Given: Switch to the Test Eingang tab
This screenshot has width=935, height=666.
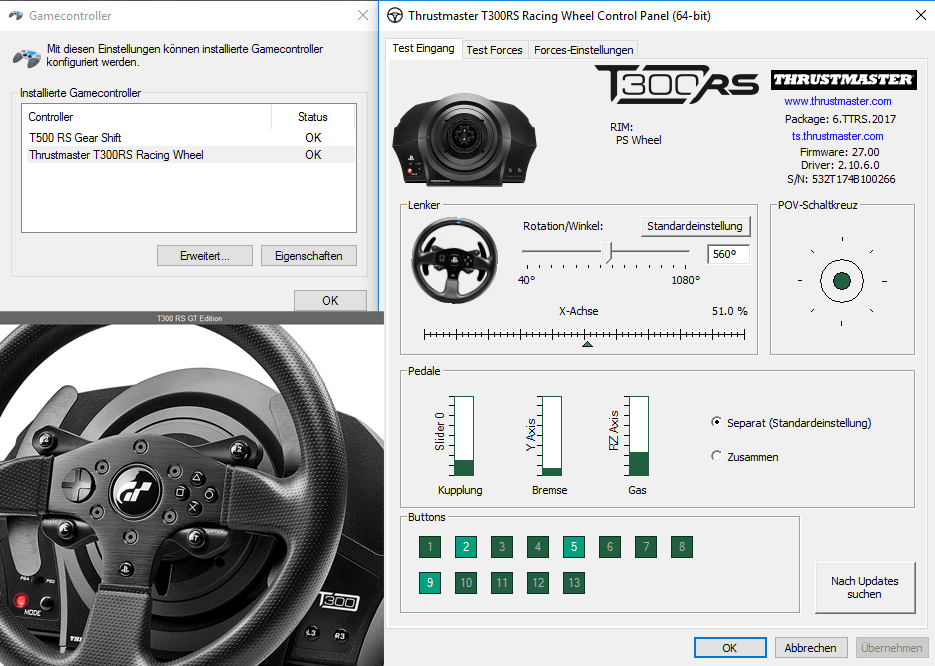Looking at the screenshot, I should click(423, 48).
